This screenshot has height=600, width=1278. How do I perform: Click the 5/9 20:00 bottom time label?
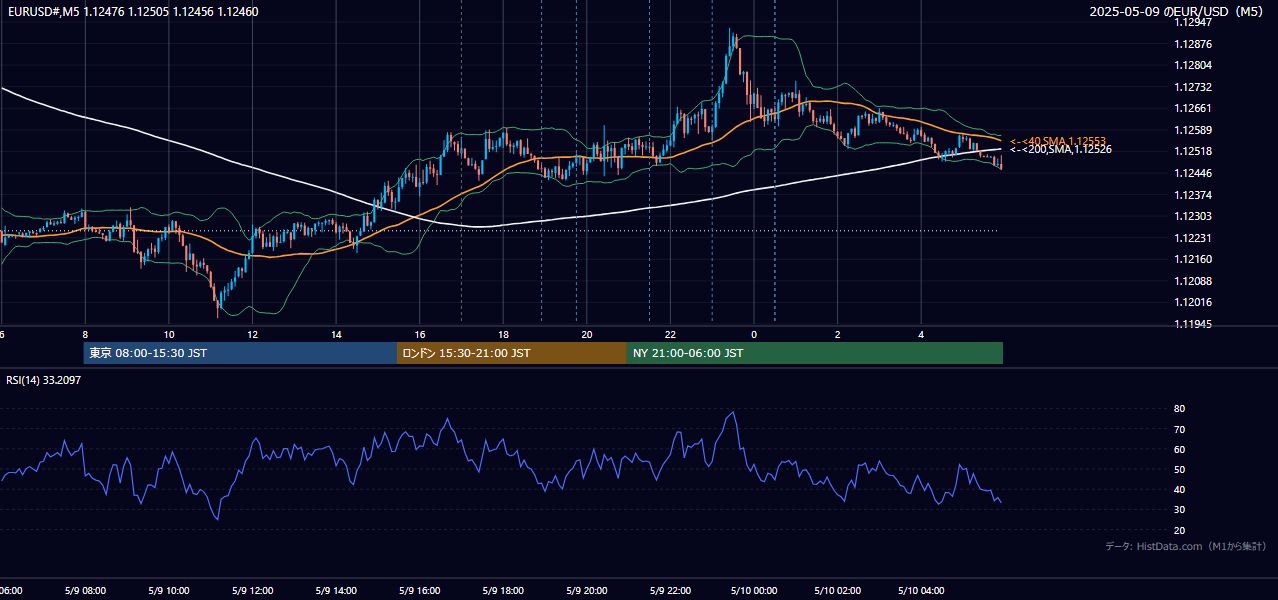(x=587, y=590)
